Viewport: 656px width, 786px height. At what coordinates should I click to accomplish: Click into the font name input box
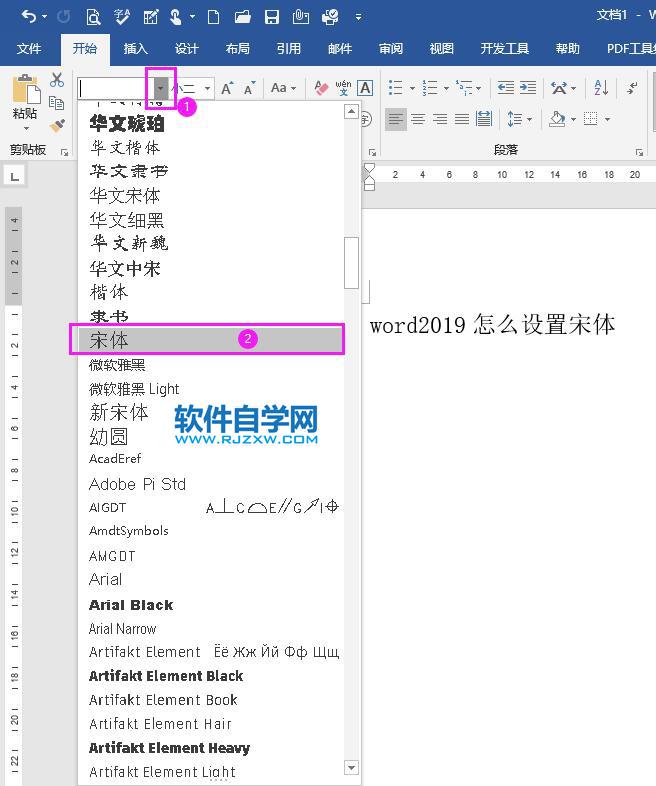coord(116,89)
